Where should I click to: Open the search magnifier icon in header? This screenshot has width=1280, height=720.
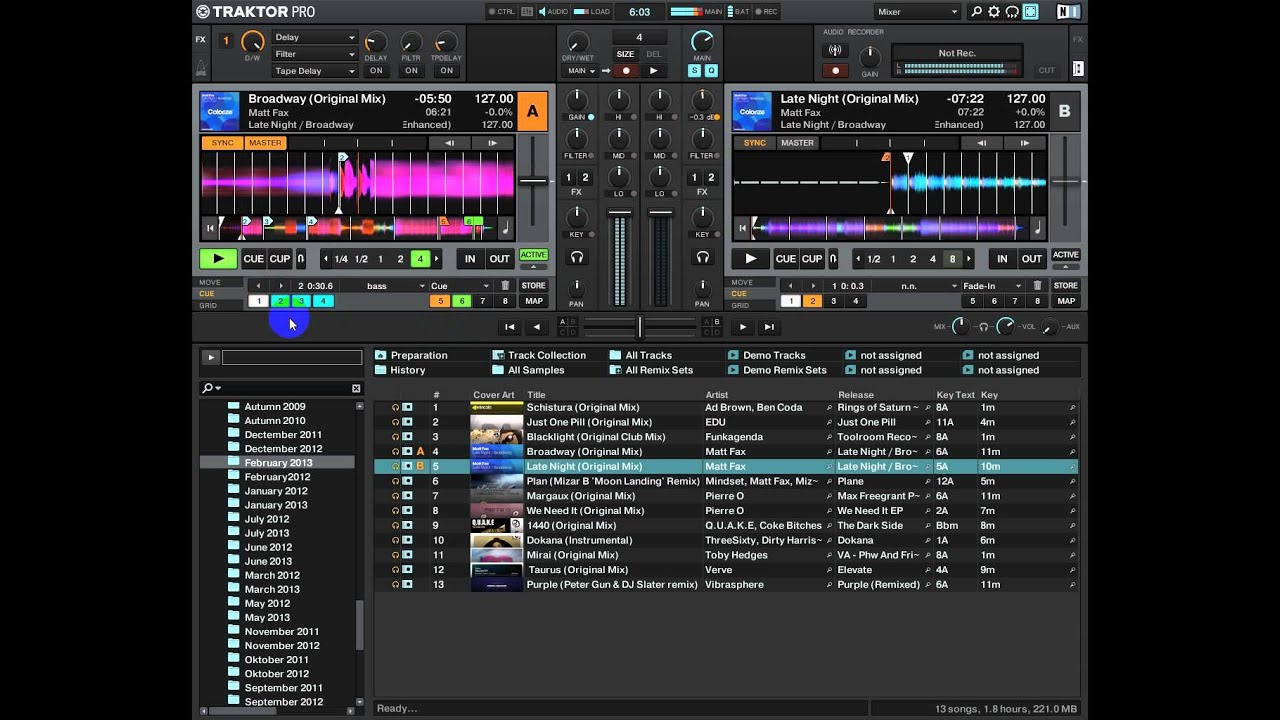(977, 12)
